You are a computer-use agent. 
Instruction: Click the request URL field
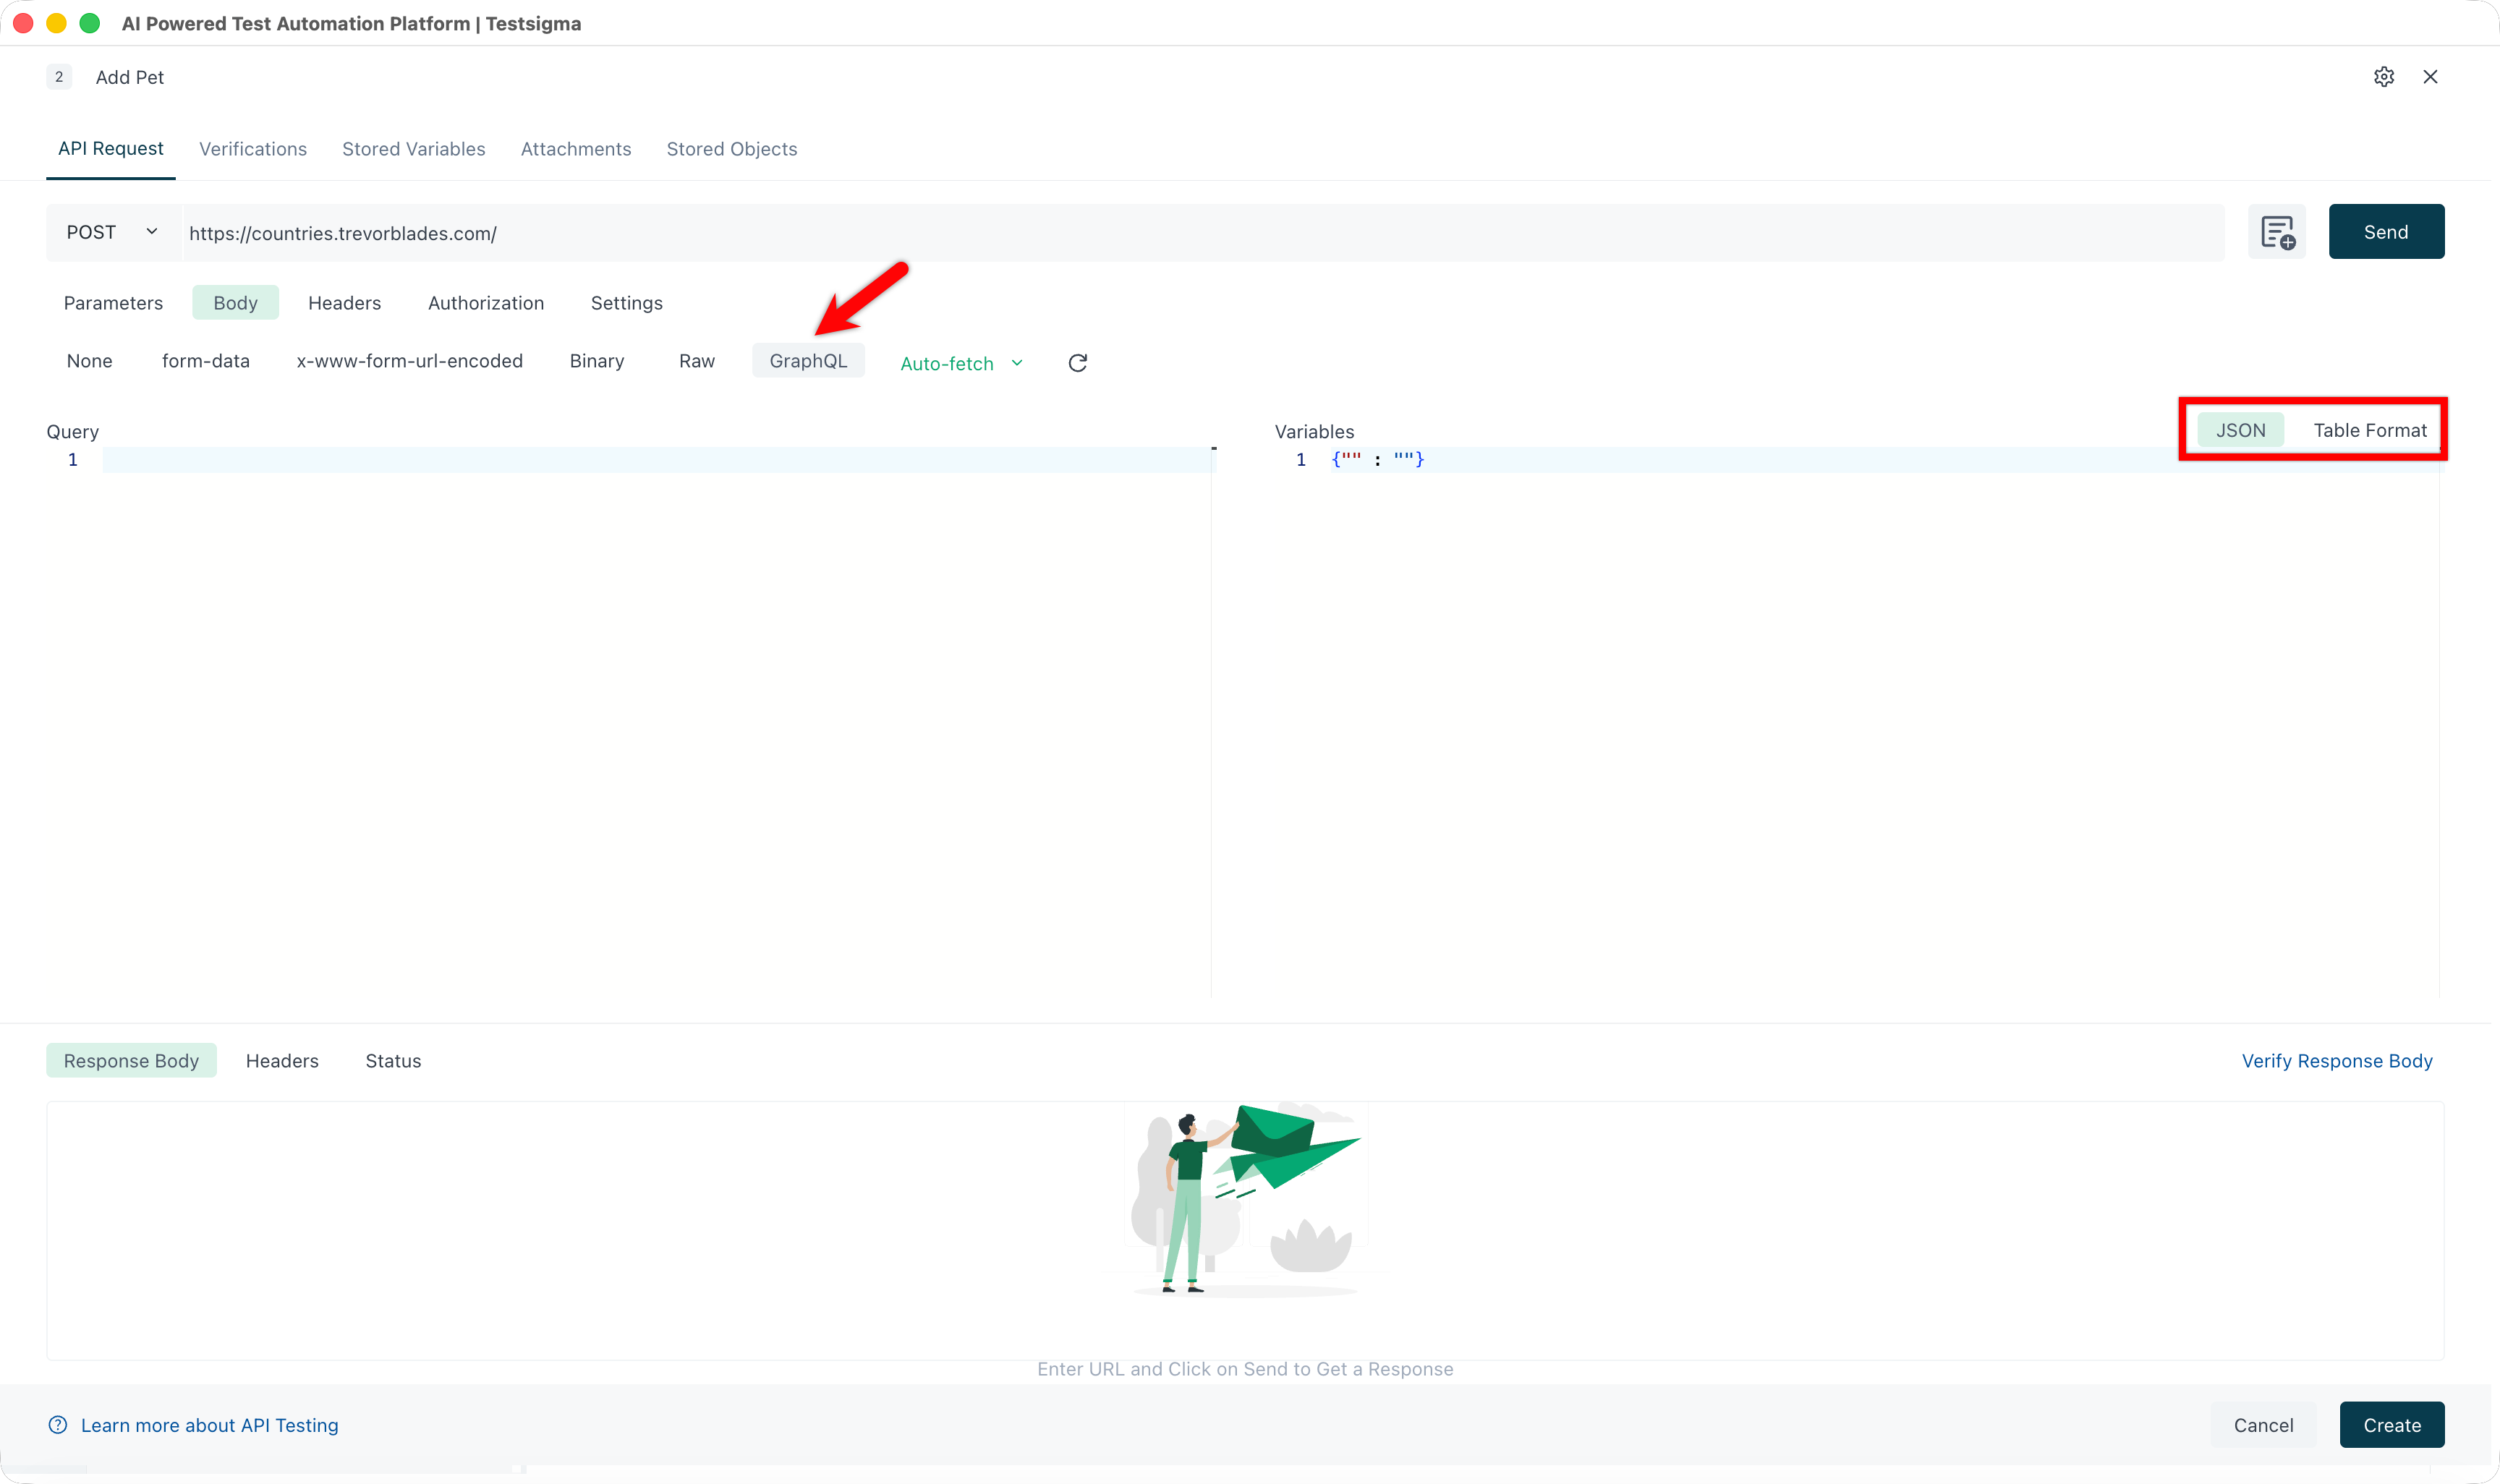800,232
